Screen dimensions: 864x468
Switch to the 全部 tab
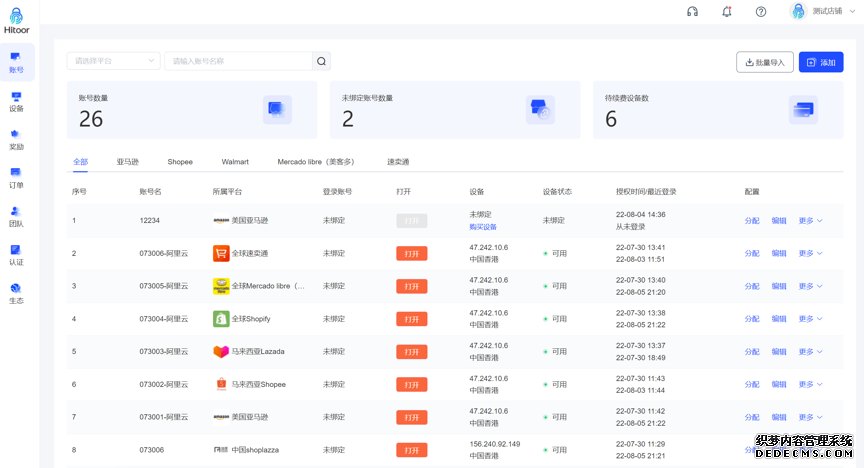coord(80,162)
